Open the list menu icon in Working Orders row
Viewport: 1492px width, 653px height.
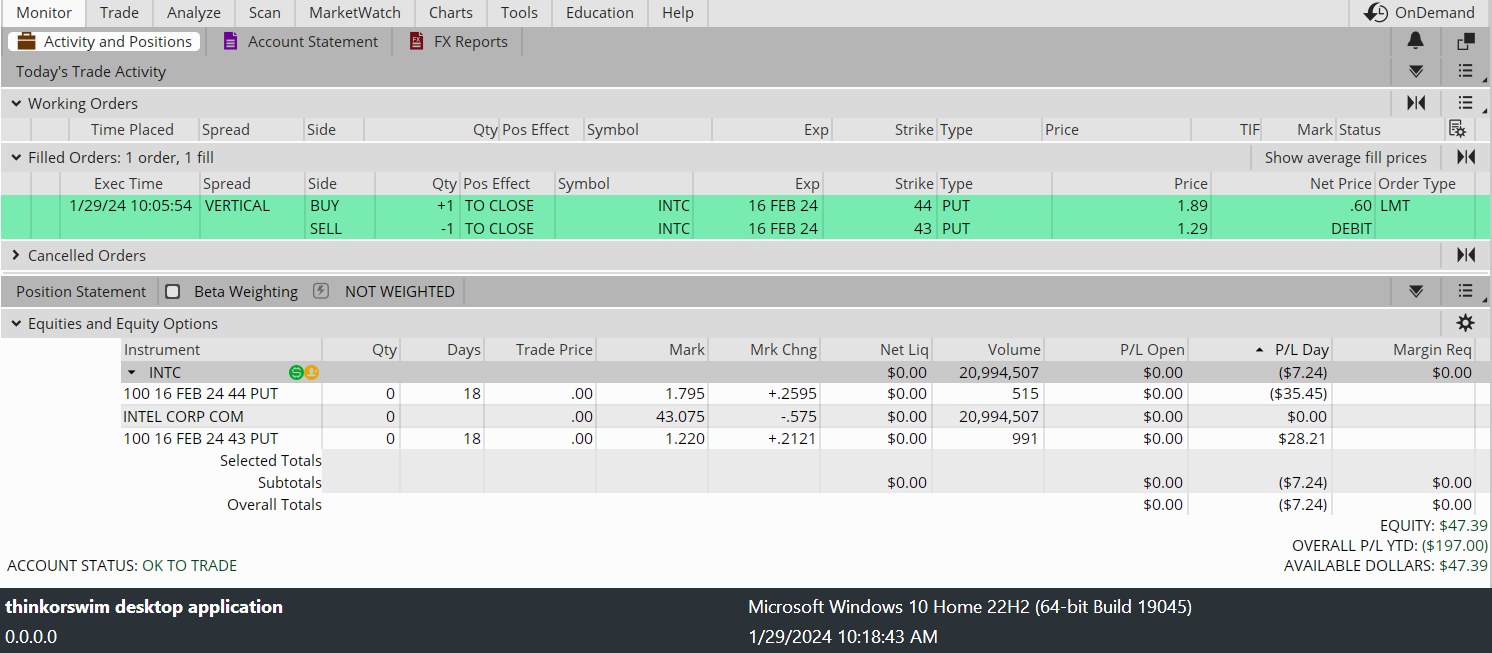(x=1466, y=102)
